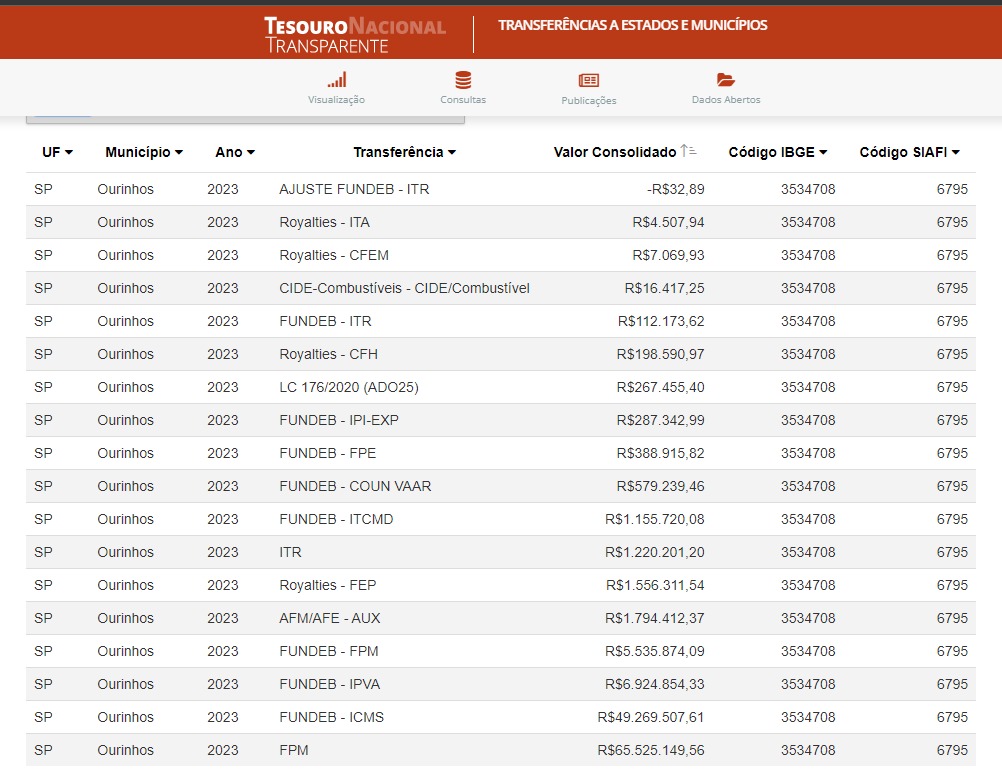The height and width of the screenshot is (777, 1002).
Task: Select the AJUSTE FUNDEB - ITR cell
Action: pyautogui.click(x=354, y=189)
